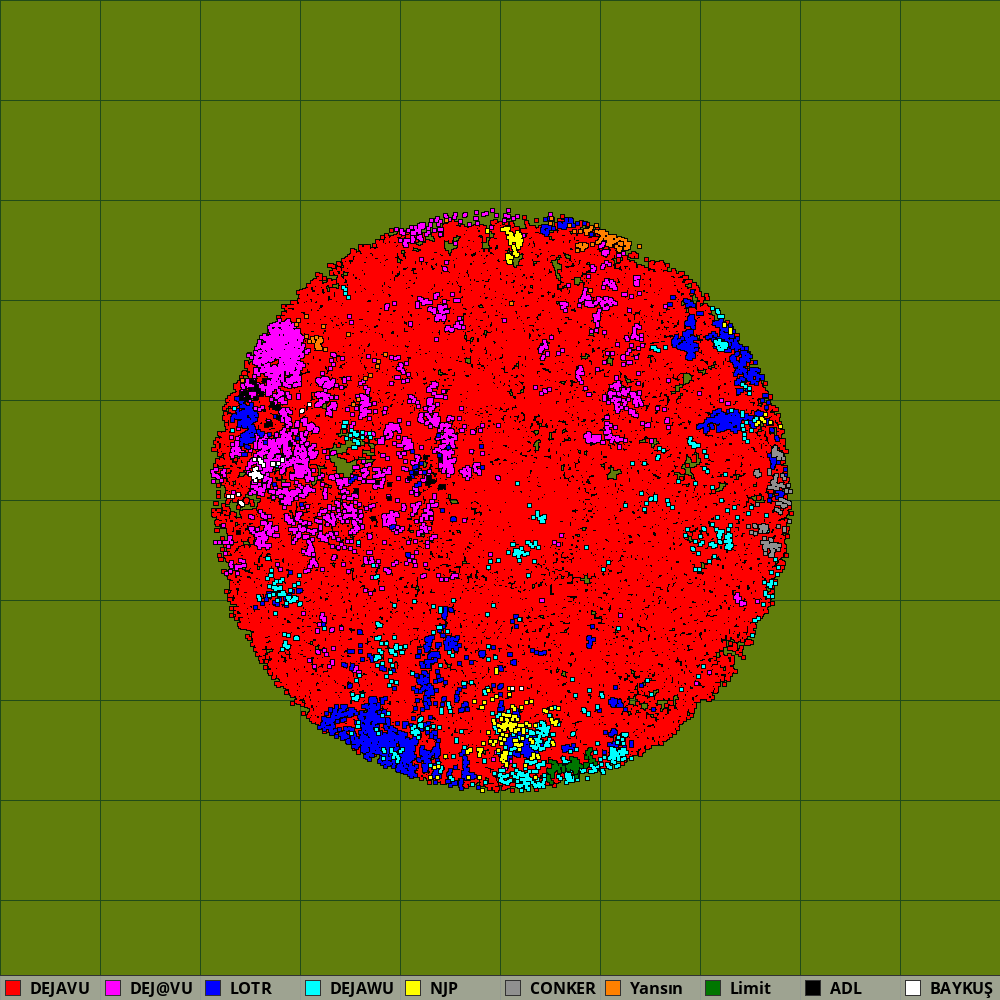Select the LOTR legend label

251,989
